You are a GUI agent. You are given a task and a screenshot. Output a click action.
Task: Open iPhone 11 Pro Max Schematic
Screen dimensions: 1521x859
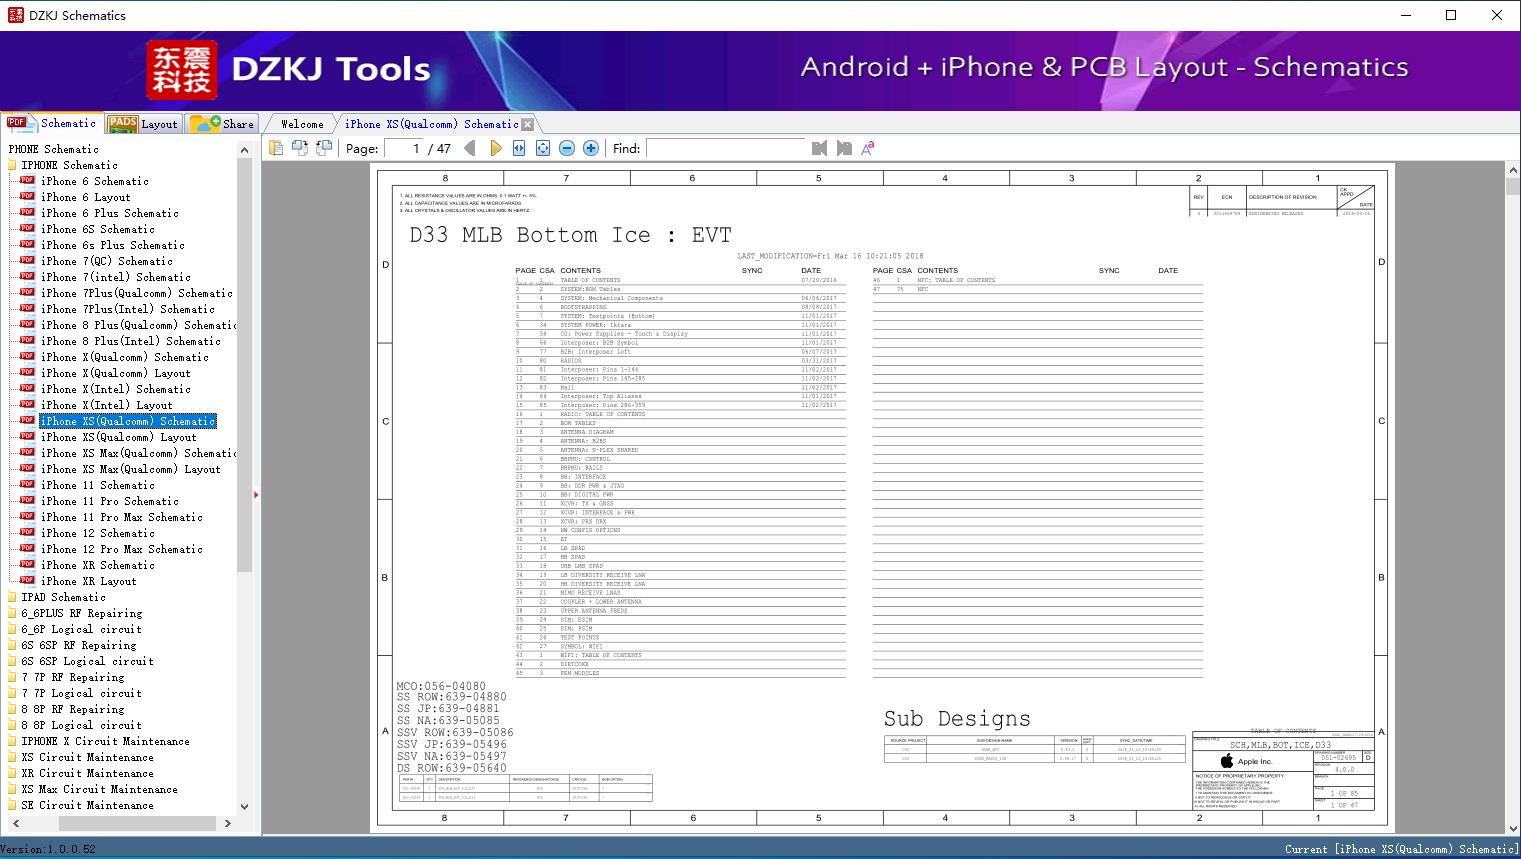[x=121, y=517]
